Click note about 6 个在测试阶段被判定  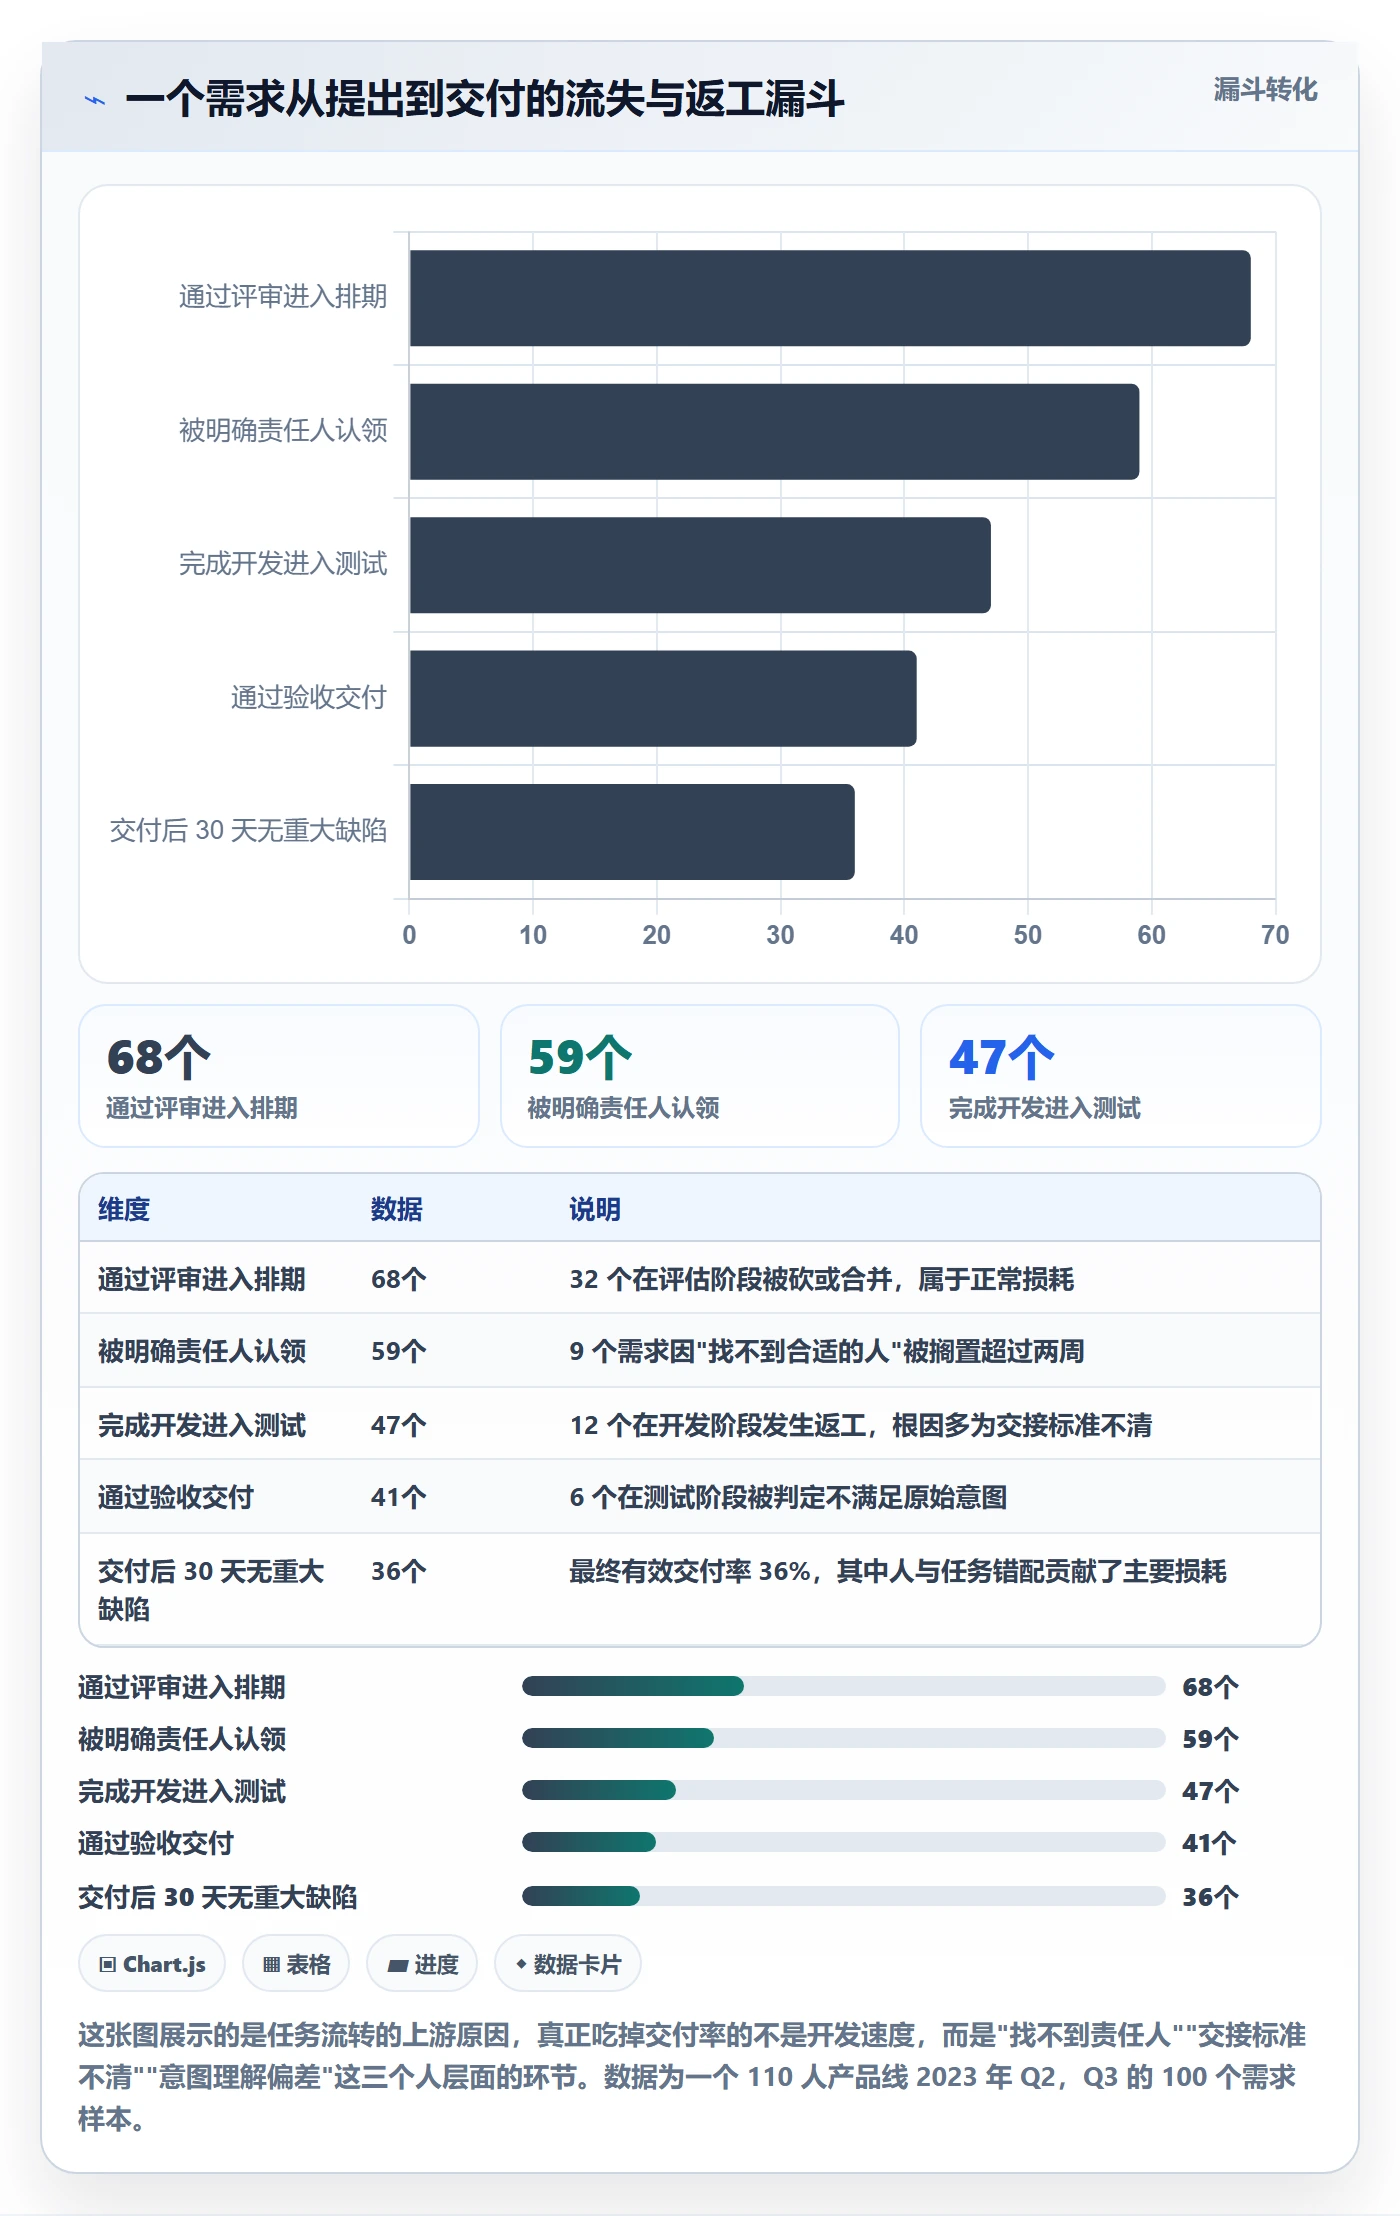click(788, 1497)
